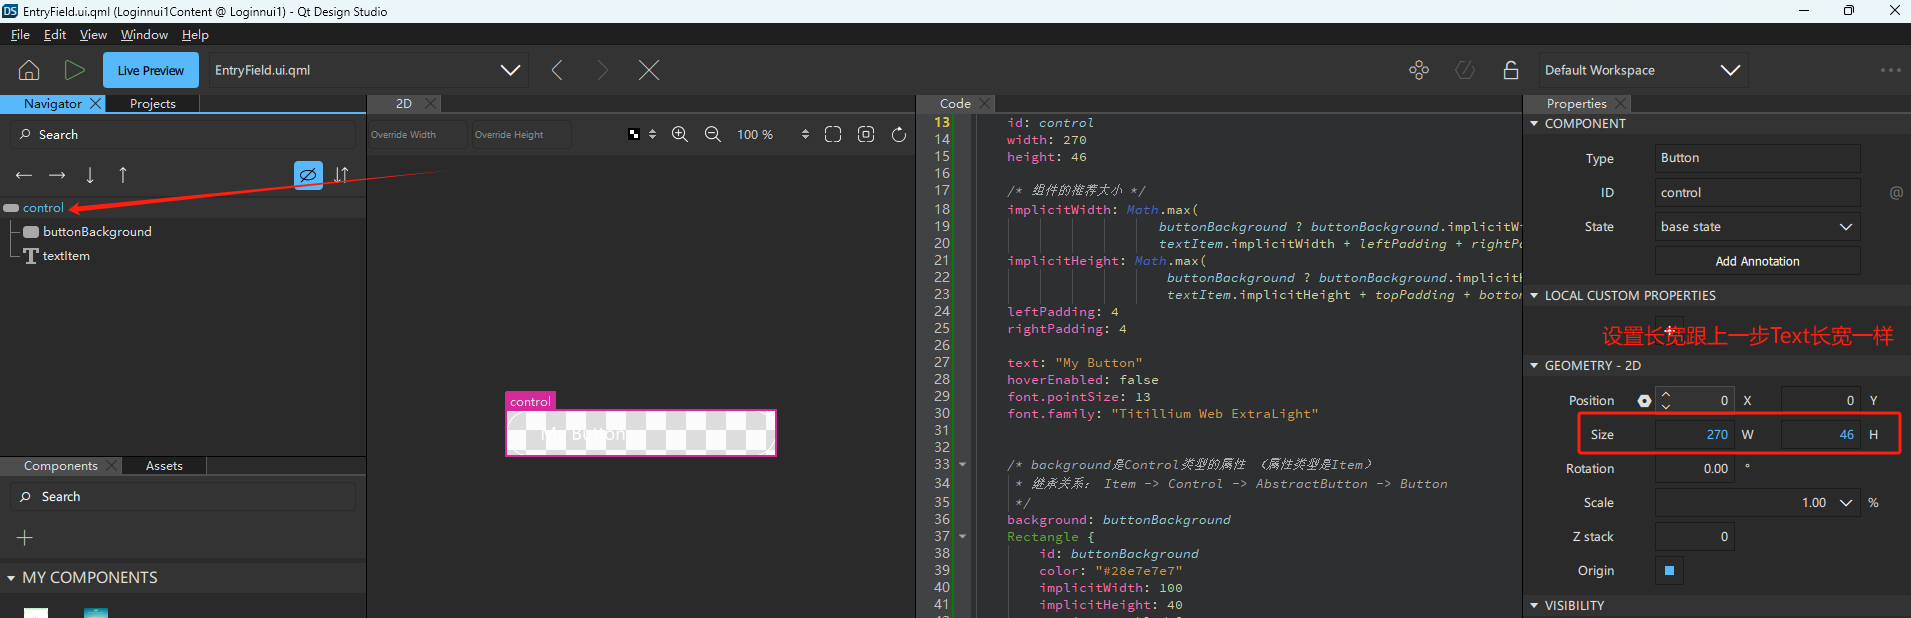Open the Edit menu

coord(55,34)
